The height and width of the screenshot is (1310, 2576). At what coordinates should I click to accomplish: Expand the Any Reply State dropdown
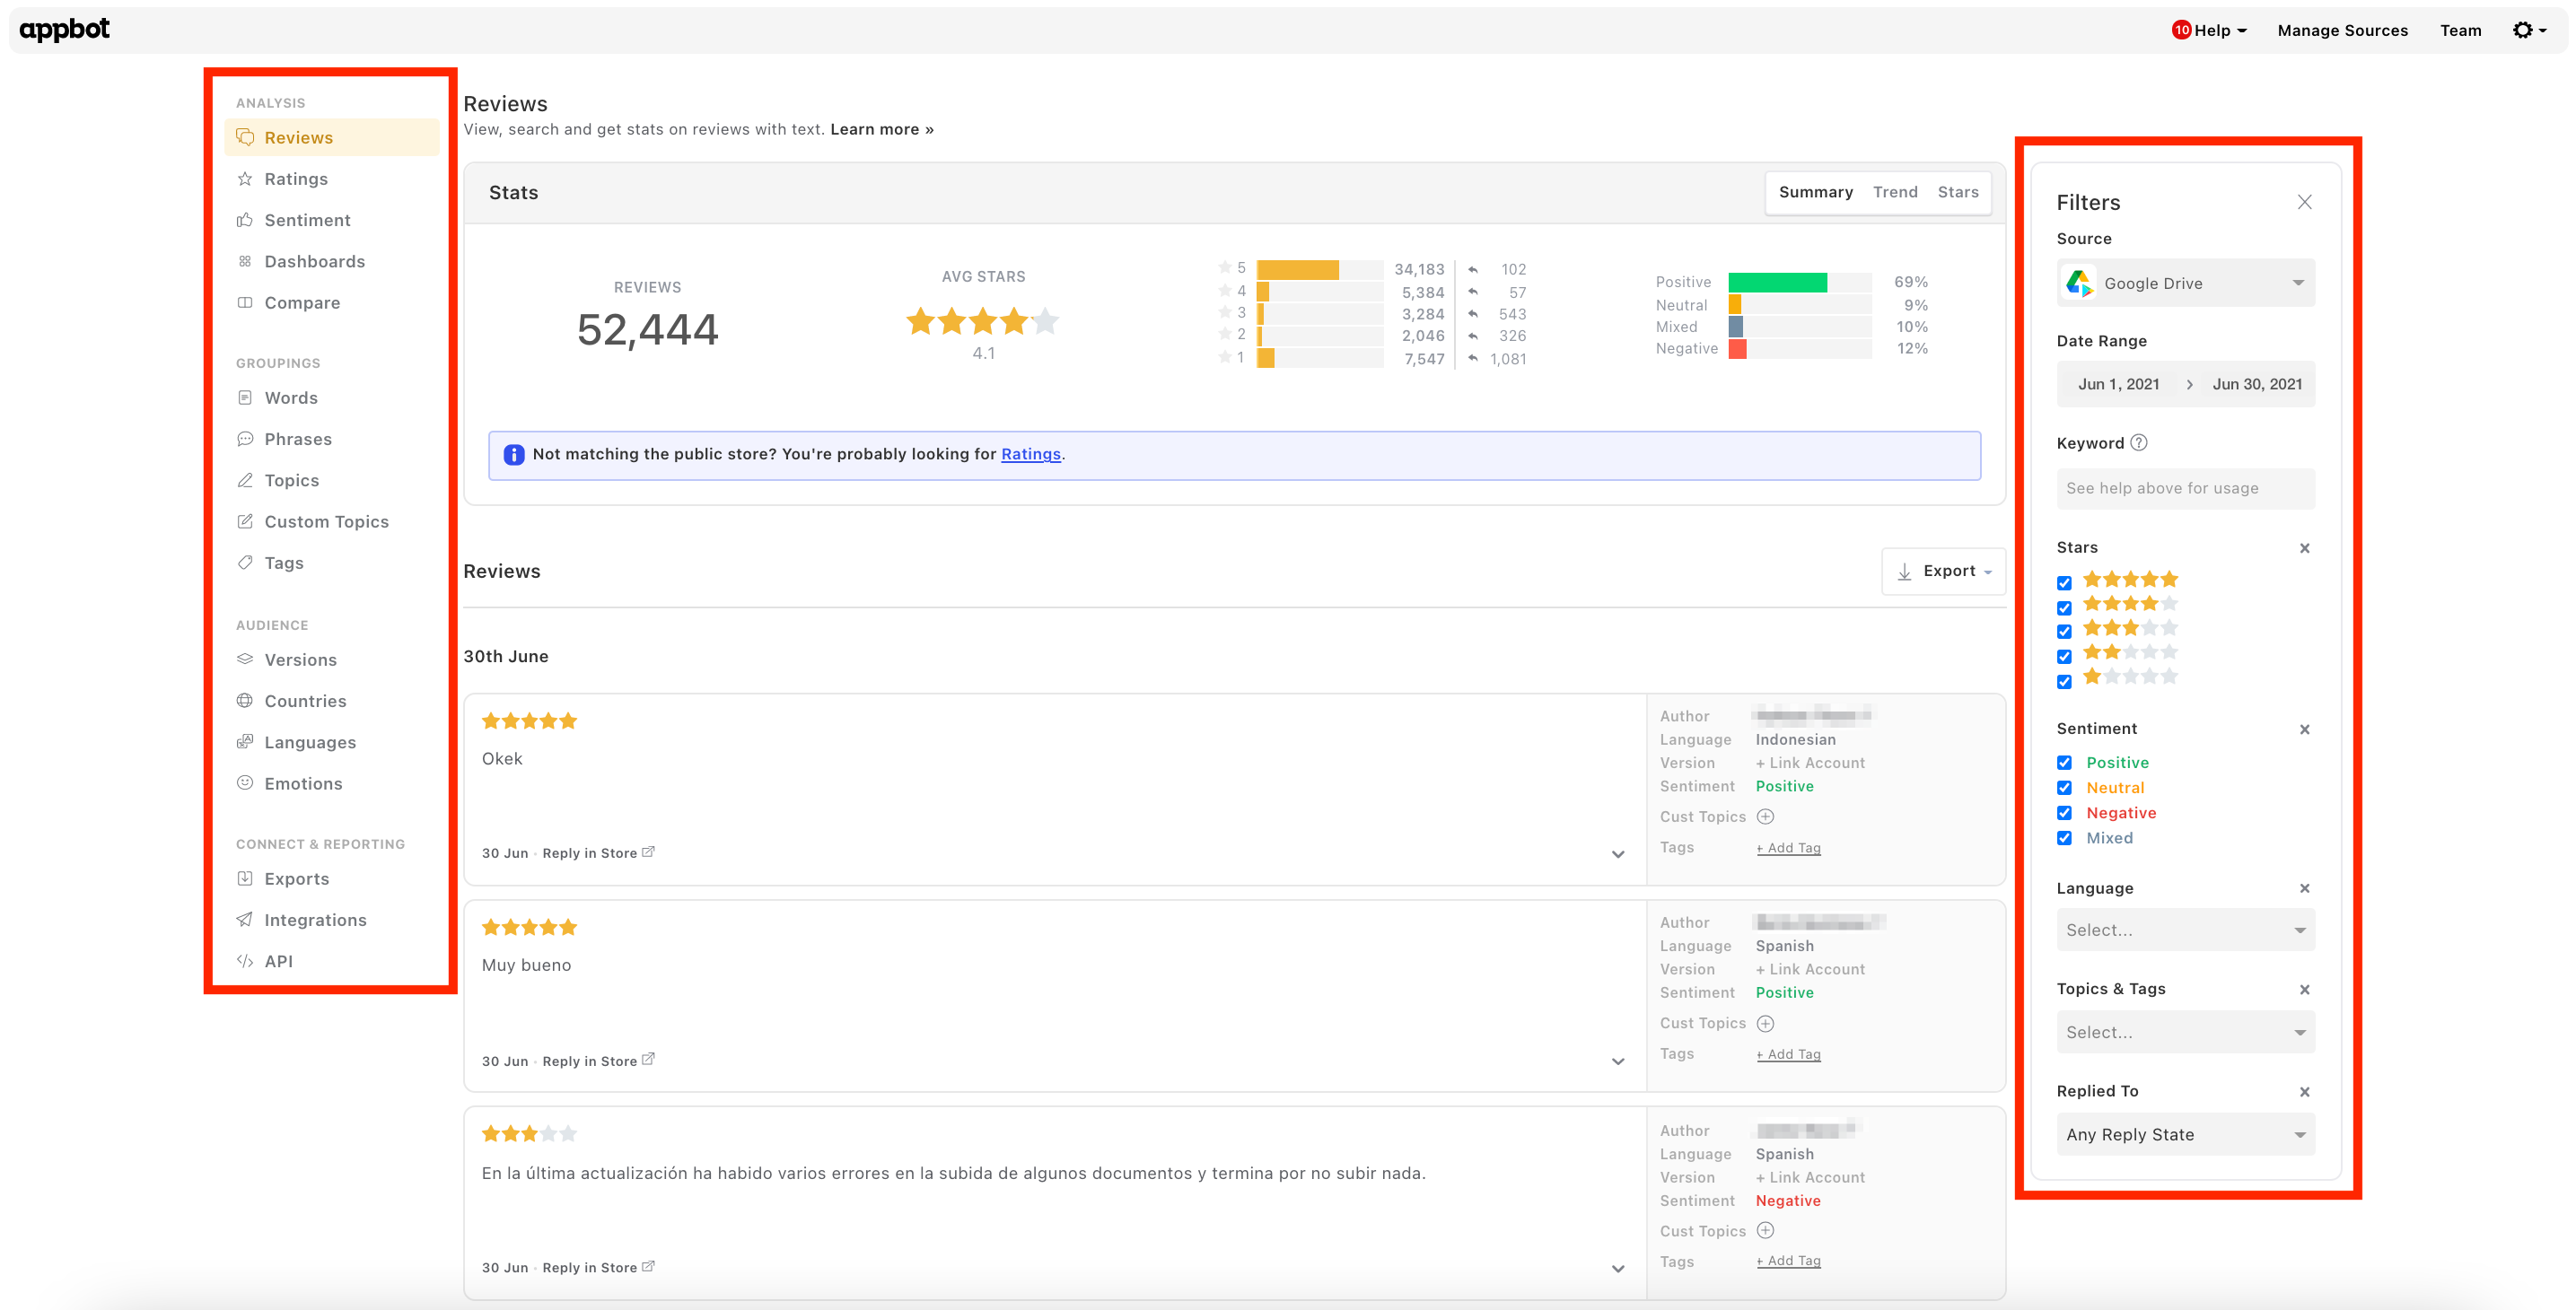(2185, 1134)
